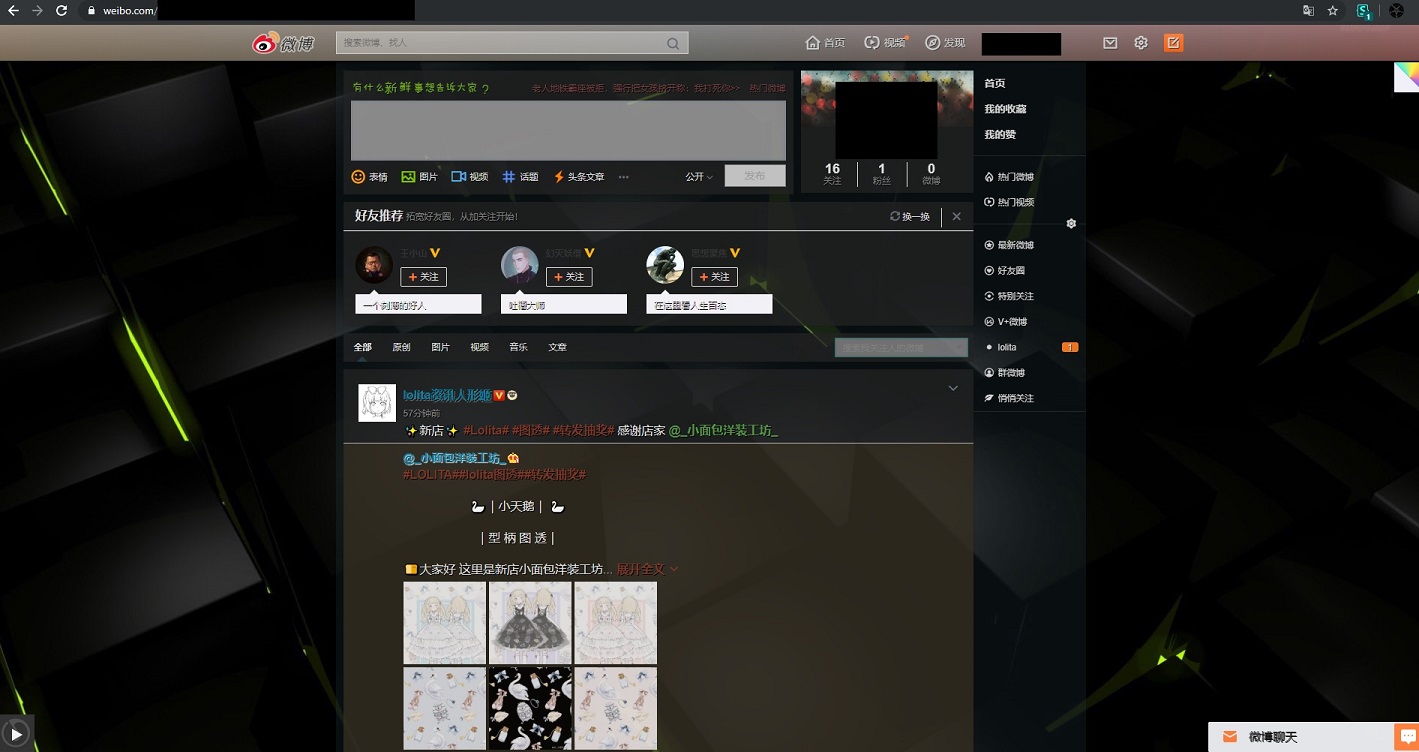Select 特别关注 in the sidebar
The image size is (1419, 752).
(x=1009, y=296)
